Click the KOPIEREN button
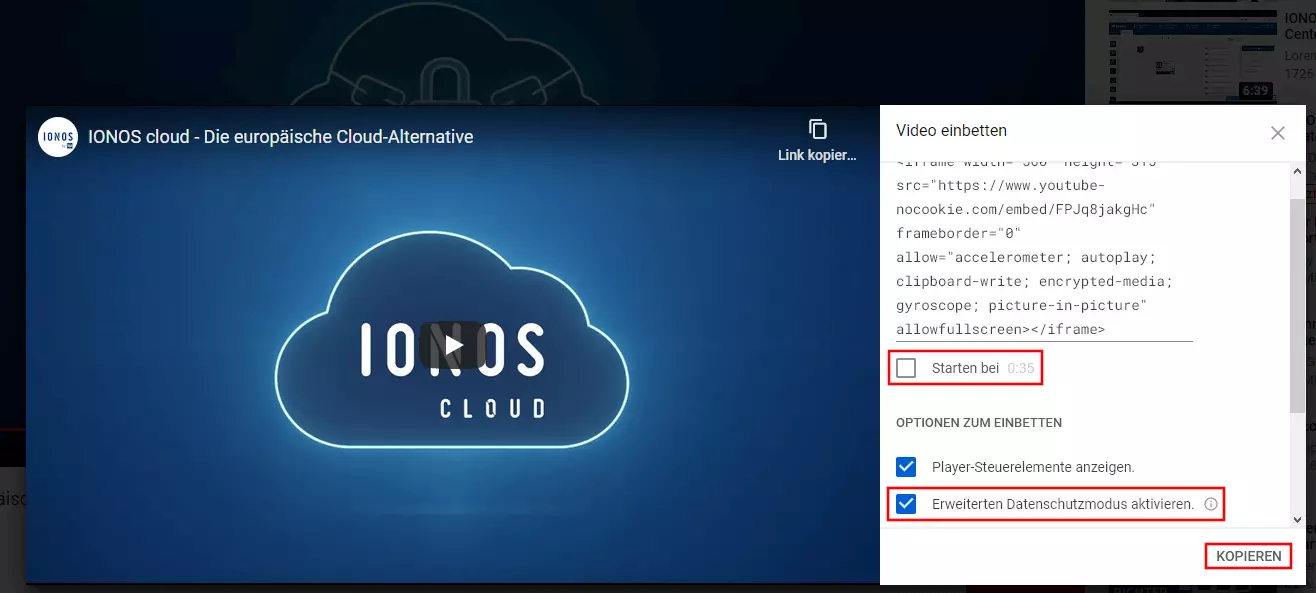 1249,556
